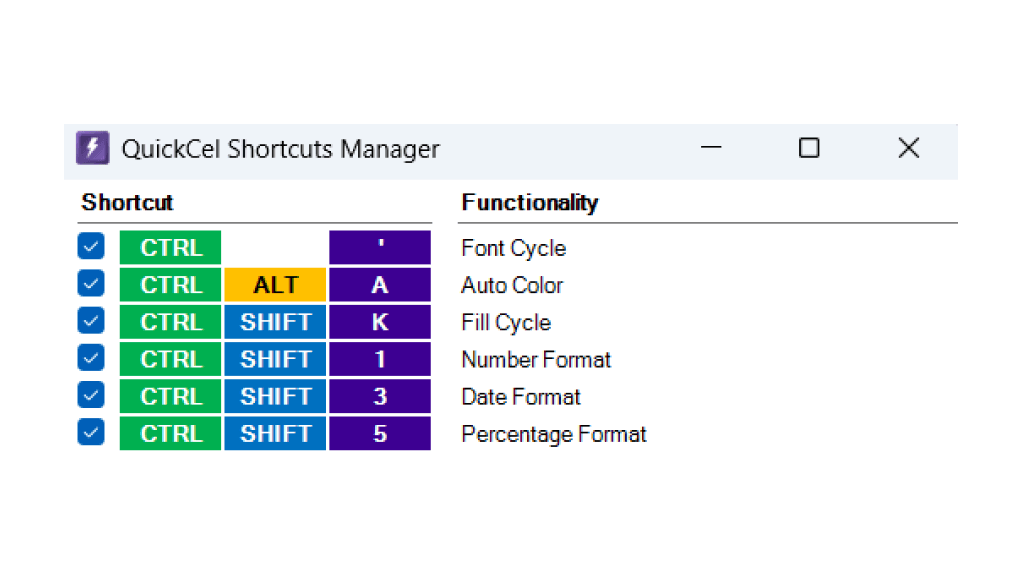Click the K key button for Fill Cycle
Screen dimensions: 1024x576
click(380, 321)
